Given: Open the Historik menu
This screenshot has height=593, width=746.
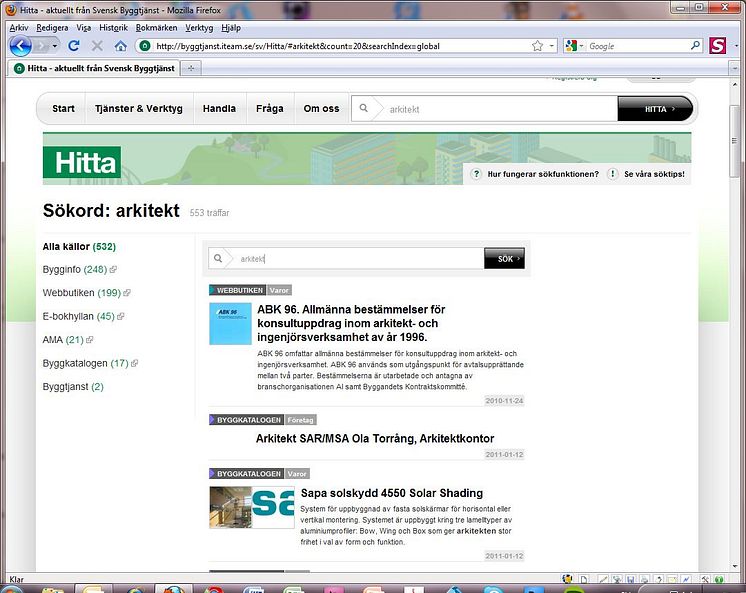Looking at the screenshot, I should pos(113,28).
